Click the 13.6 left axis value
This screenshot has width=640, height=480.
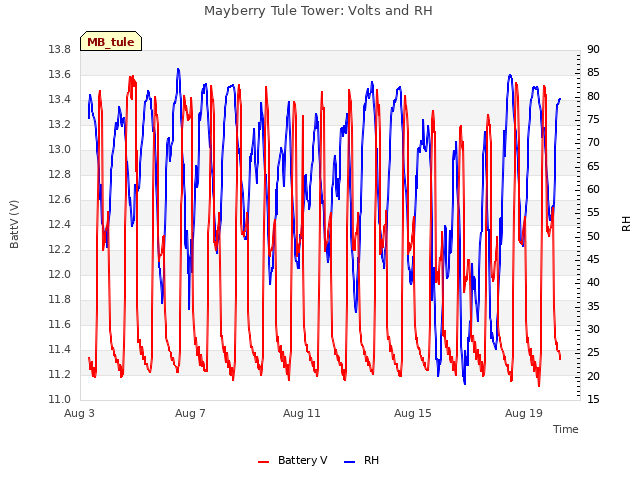point(60,74)
